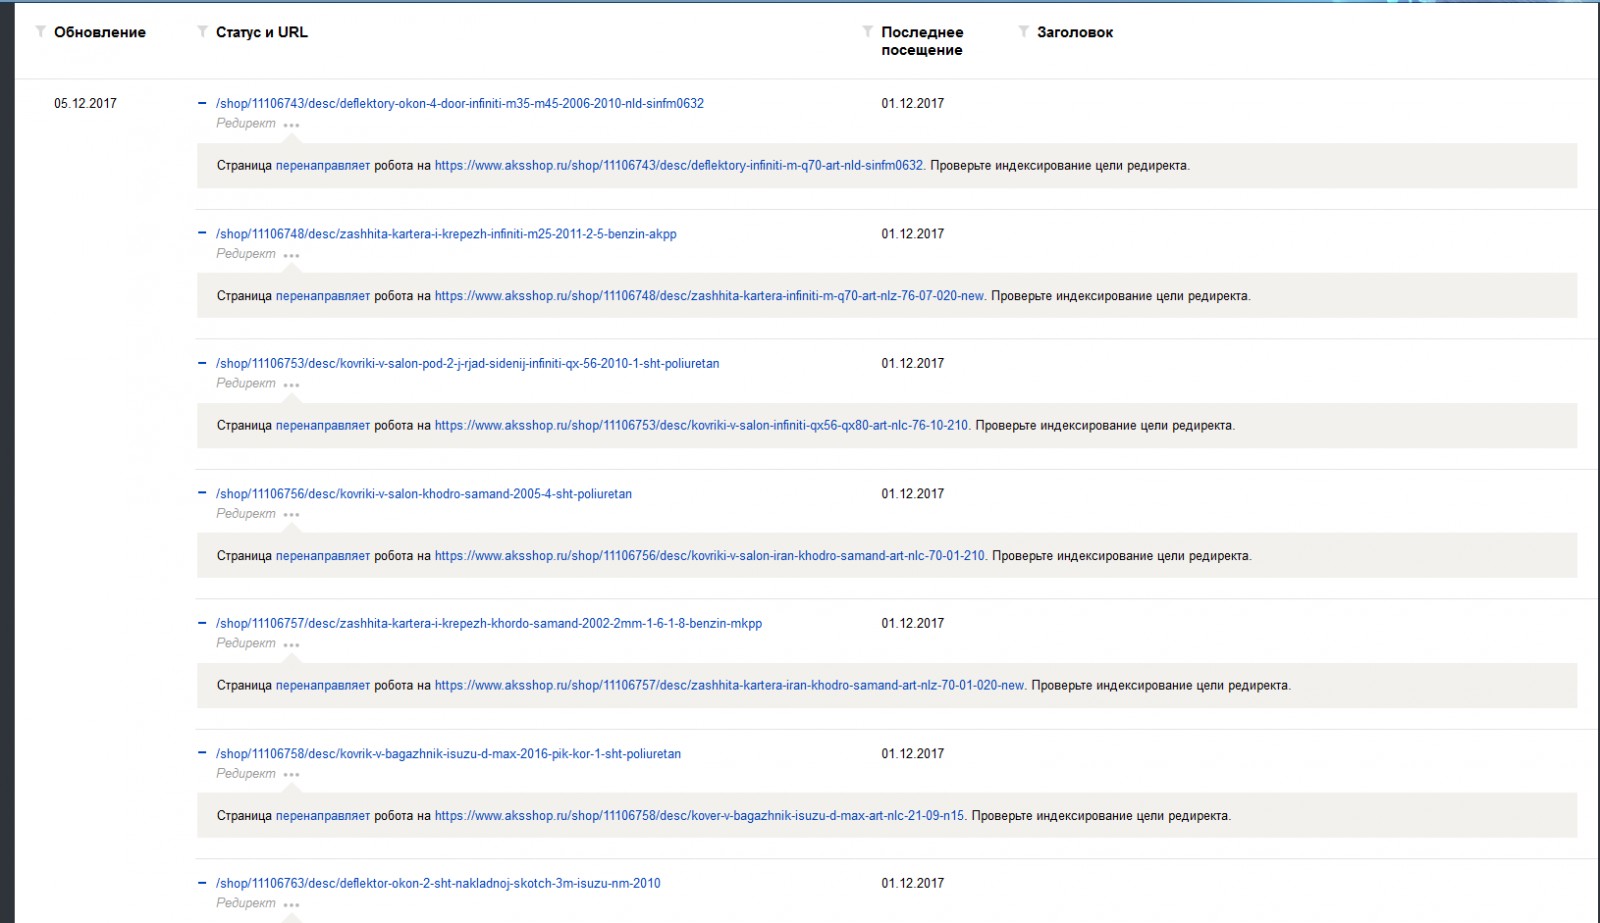Follow redirect target zashhita-kartera-infiniti-m-q70-art-nlz-76-07-020-new
This screenshot has height=923, width=1600.
pyautogui.click(x=710, y=295)
